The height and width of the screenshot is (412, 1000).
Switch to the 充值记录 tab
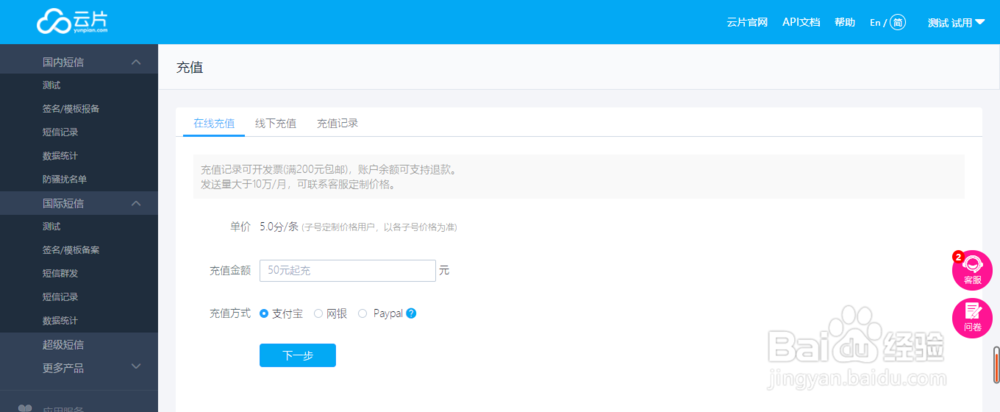pos(337,123)
